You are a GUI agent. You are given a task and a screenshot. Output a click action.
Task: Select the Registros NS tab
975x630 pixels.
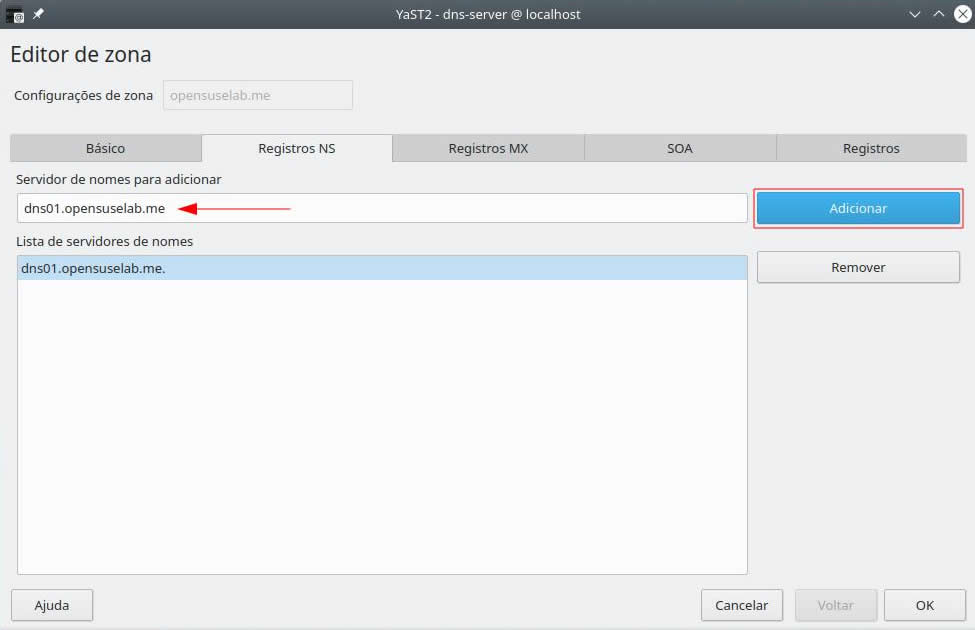pos(297,148)
